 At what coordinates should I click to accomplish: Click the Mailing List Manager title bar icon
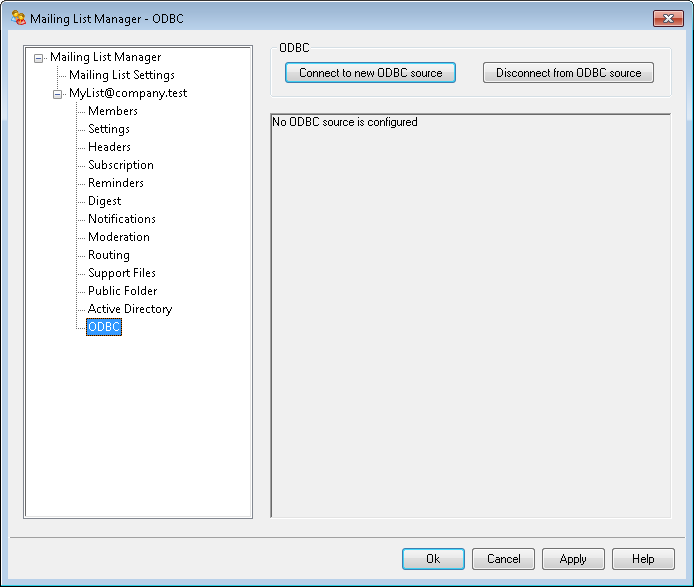(x=18, y=18)
